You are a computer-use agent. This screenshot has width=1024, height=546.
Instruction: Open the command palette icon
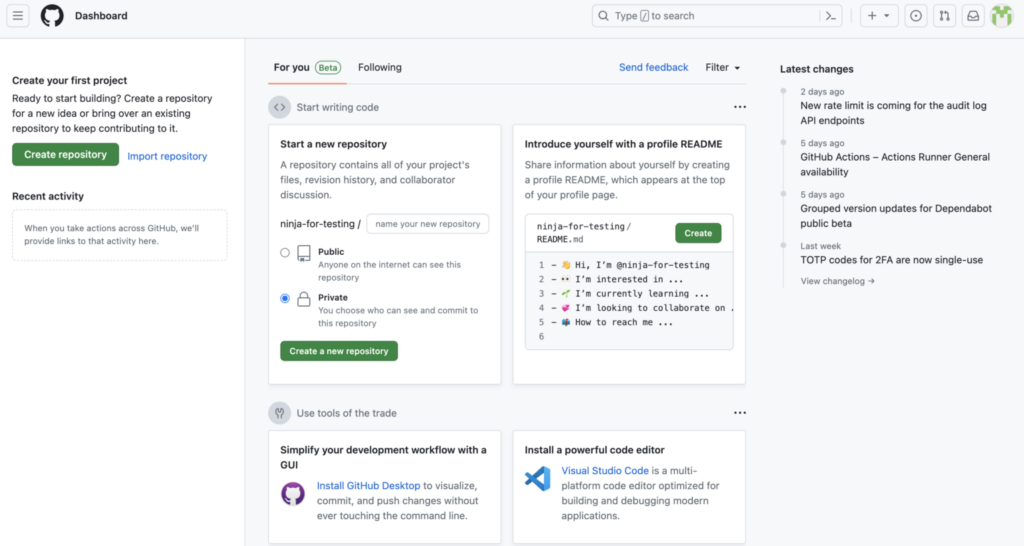[x=831, y=16]
